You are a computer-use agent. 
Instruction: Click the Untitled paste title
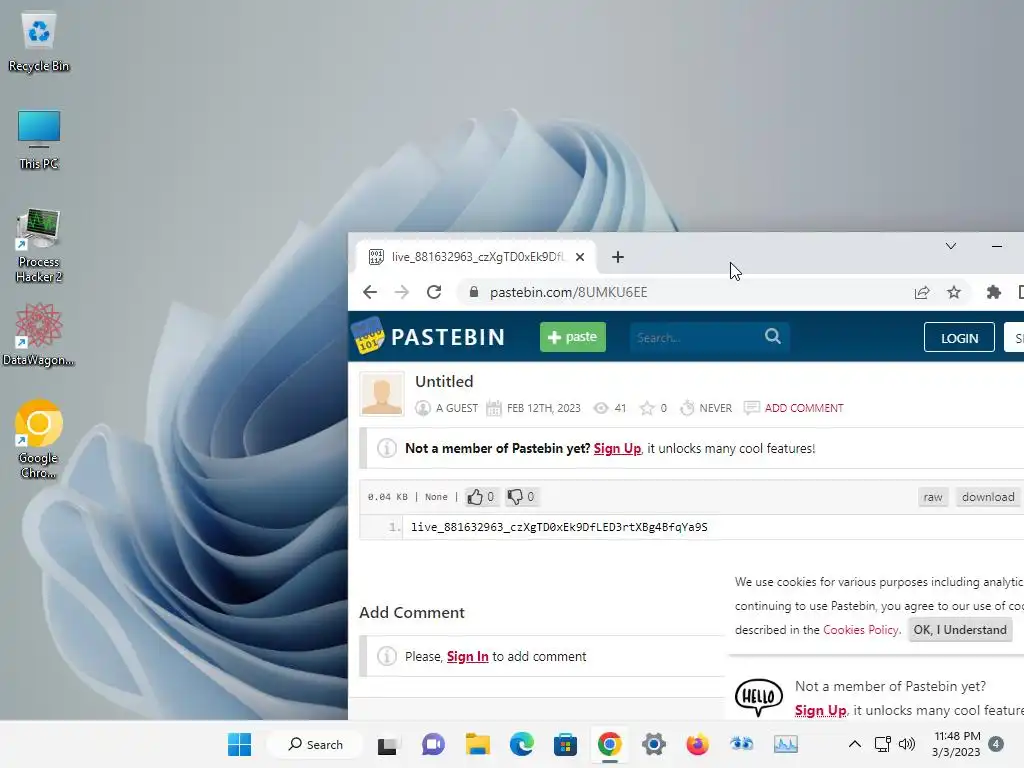(x=444, y=381)
